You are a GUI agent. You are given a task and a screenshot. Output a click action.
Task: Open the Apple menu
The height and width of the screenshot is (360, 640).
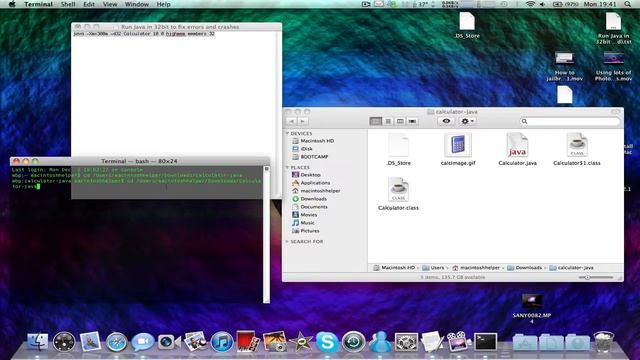point(12,4)
